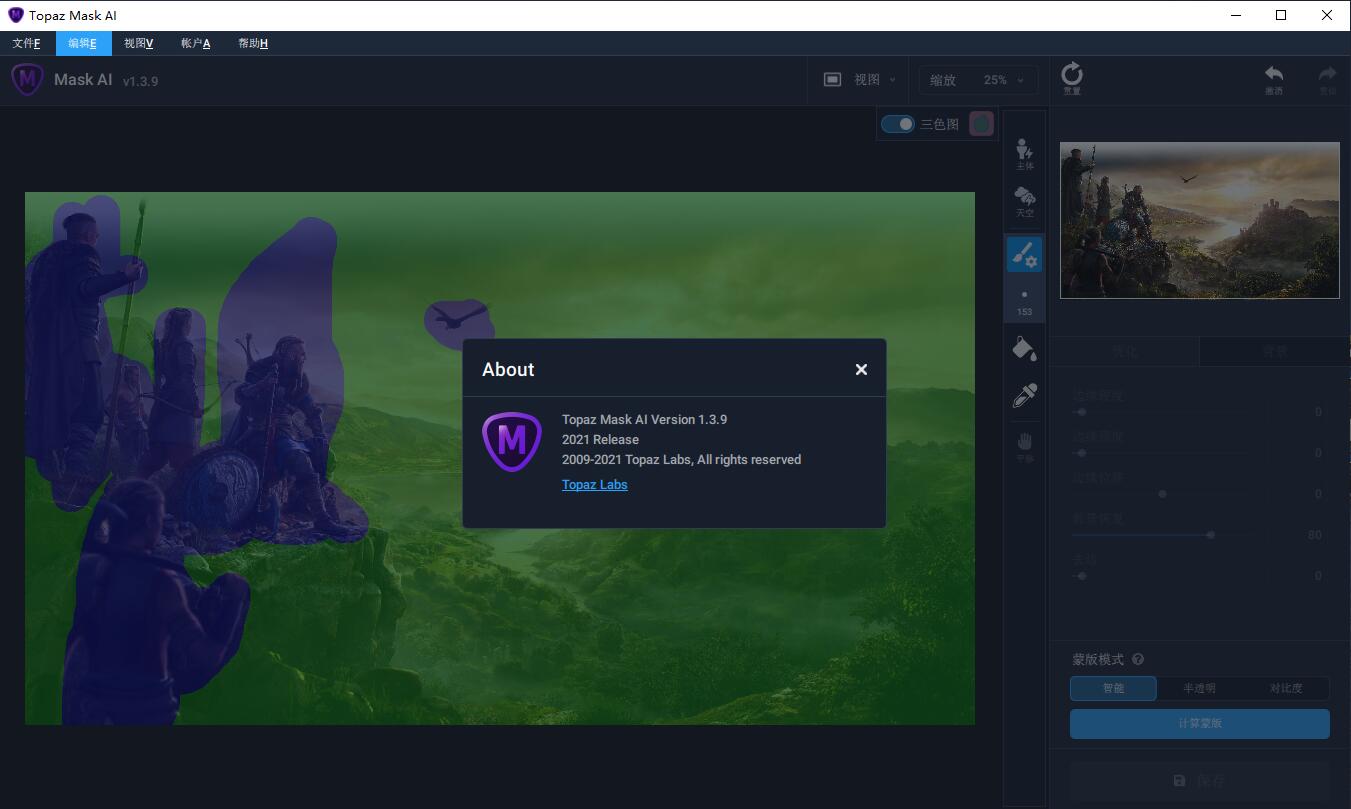Click the help icon beside 蒙版模式
The height and width of the screenshot is (809, 1351).
1138,659
